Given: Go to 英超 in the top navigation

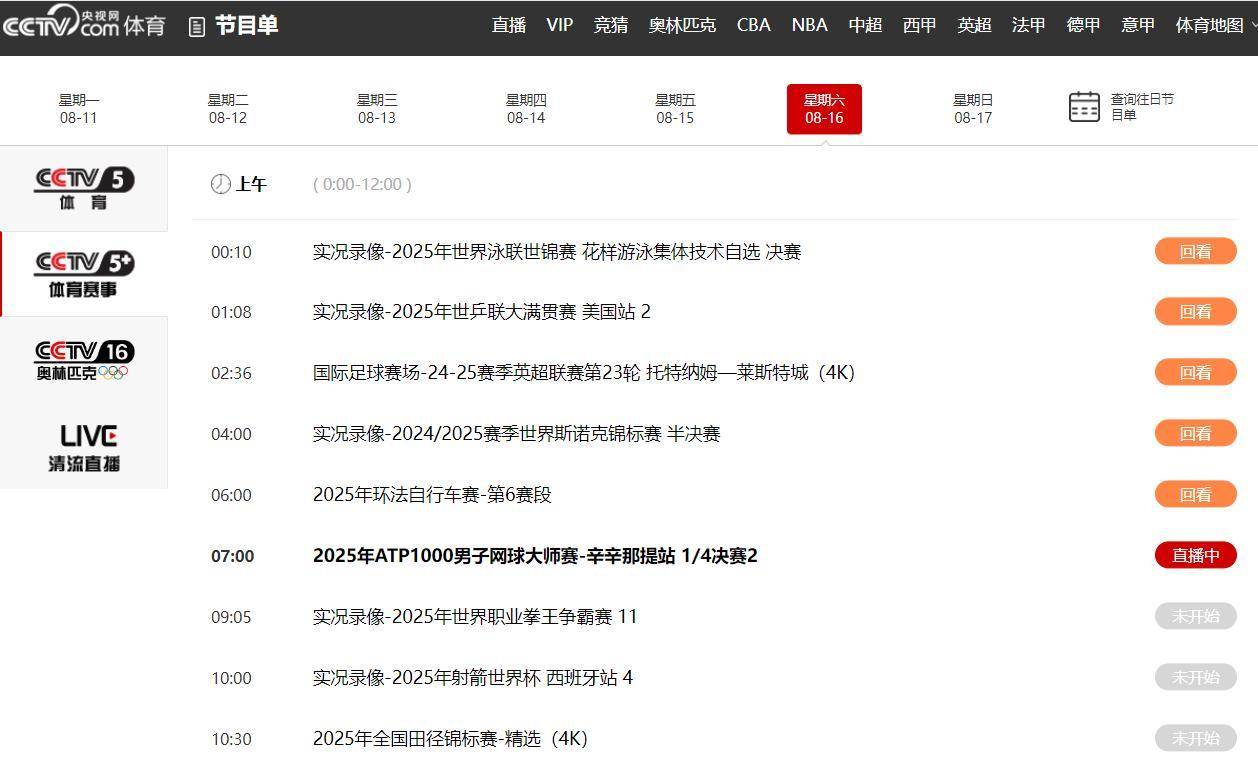Looking at the screenshot, I should pos(974,25).
